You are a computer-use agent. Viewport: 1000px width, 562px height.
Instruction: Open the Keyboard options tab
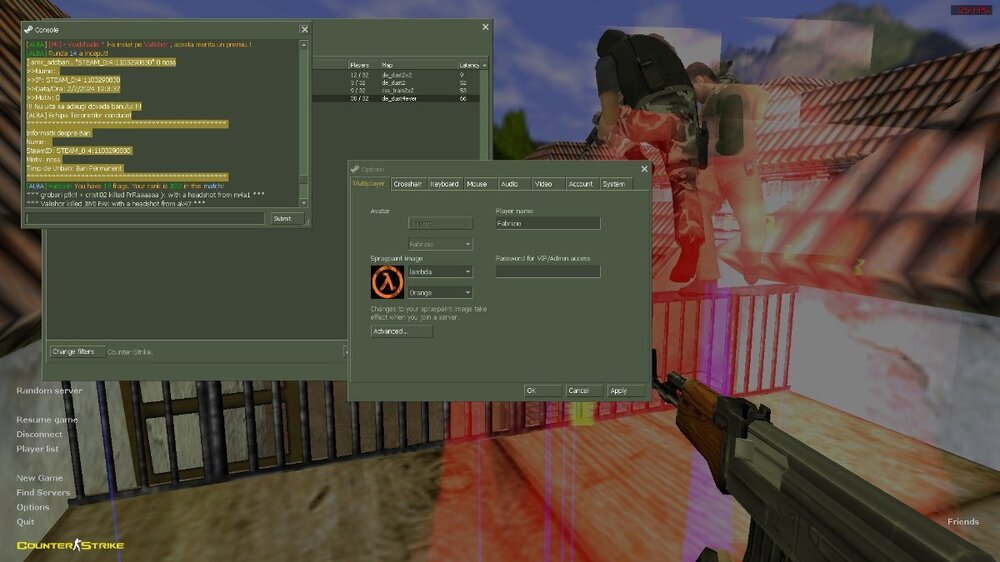444,184
